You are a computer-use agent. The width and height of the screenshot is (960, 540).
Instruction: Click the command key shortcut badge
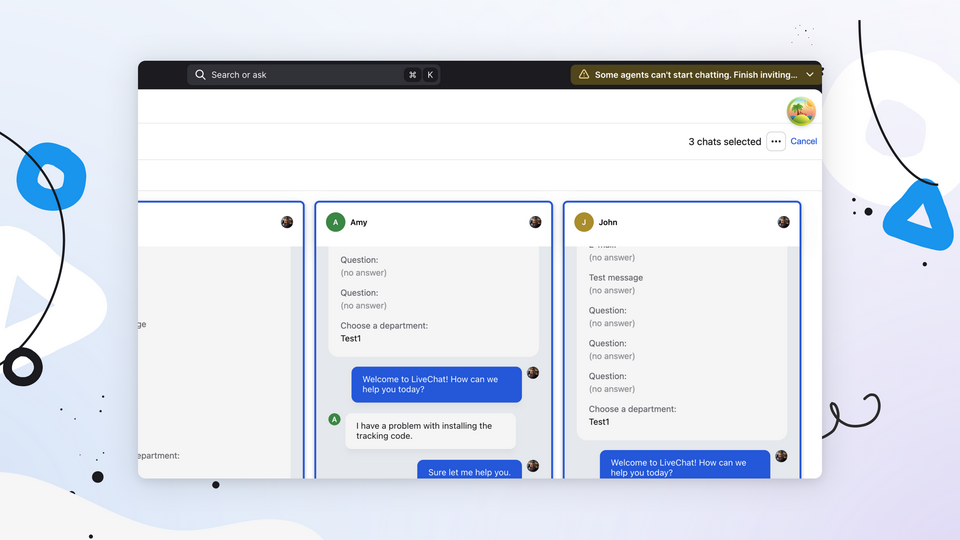[x=412, y=75]
